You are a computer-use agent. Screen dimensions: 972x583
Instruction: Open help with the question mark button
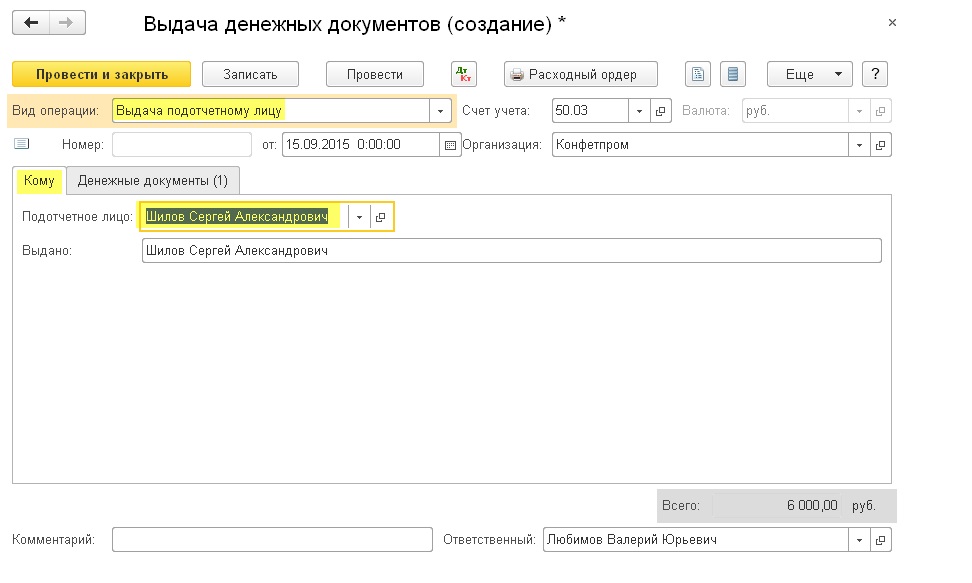[x=875, y=74]
